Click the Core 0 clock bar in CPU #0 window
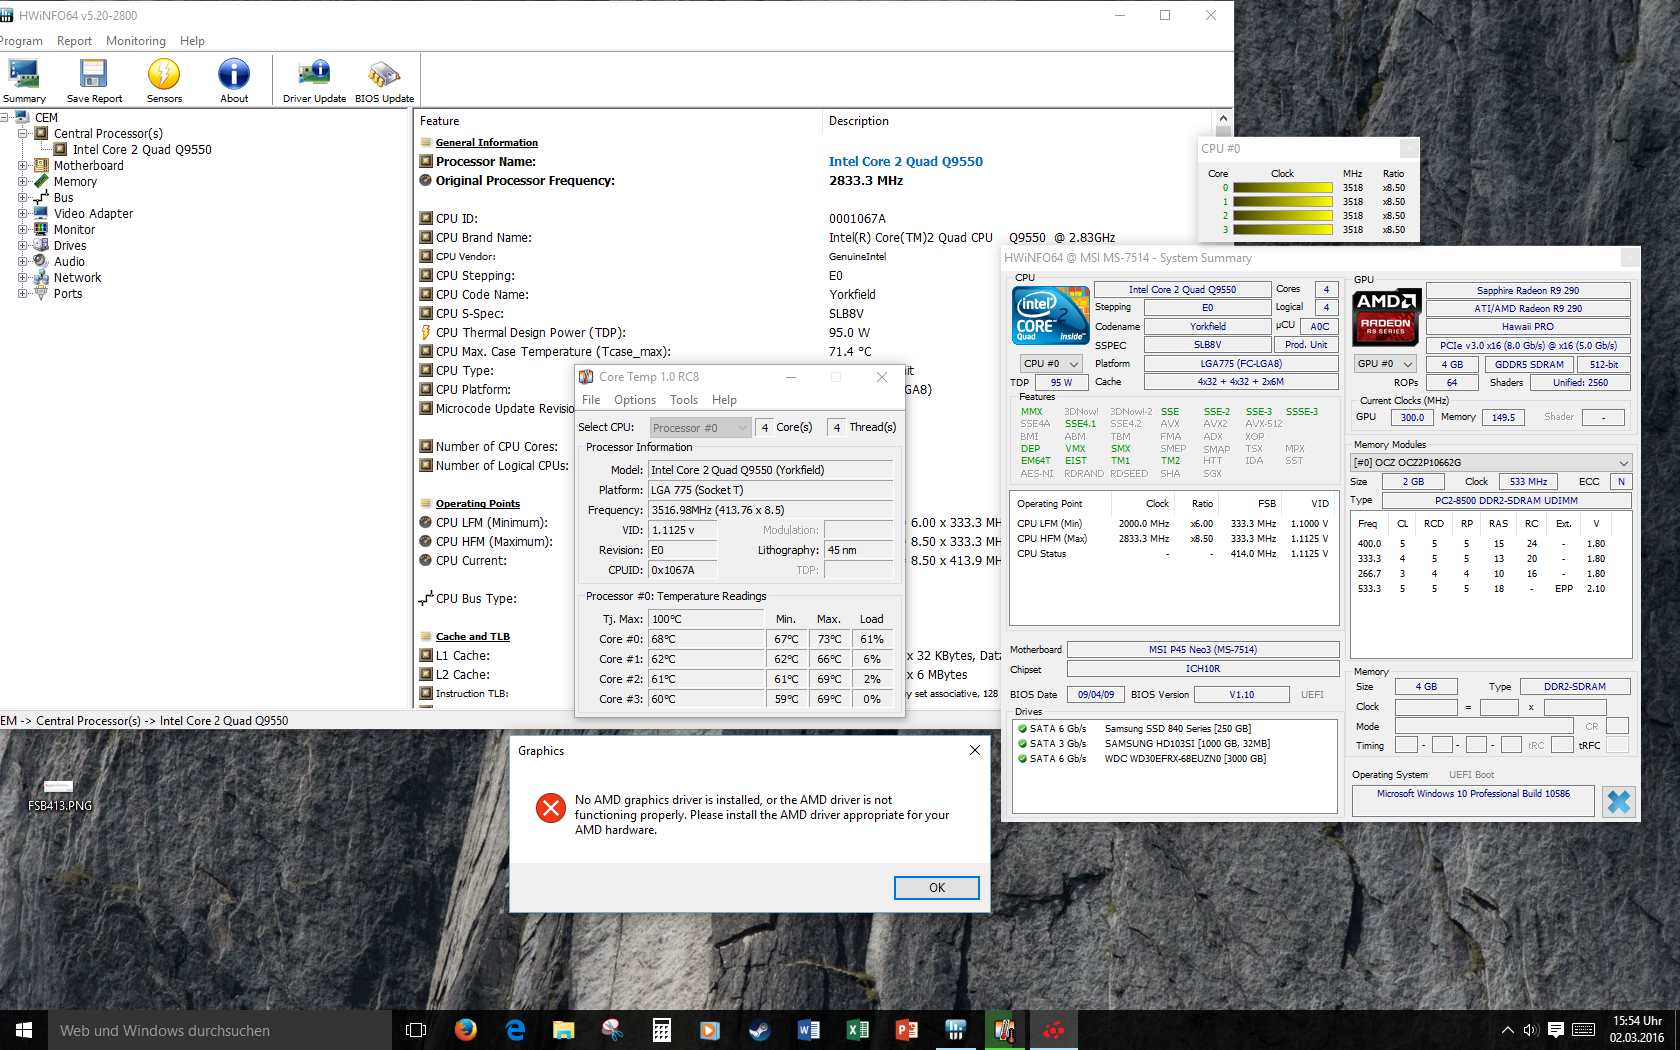The height and width of the screenshot is (1050, 1680). [1283, 187]
